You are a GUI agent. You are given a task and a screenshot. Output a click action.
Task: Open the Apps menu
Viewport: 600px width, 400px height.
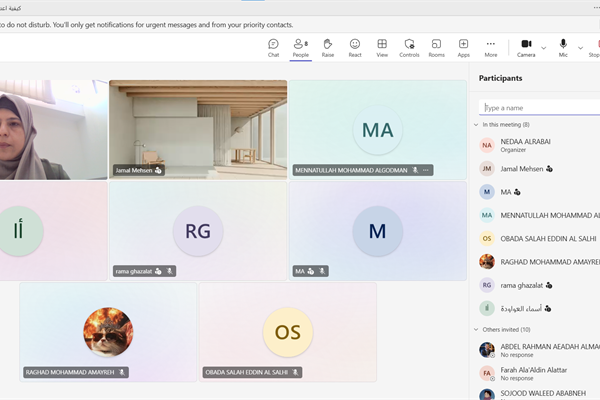463,48
